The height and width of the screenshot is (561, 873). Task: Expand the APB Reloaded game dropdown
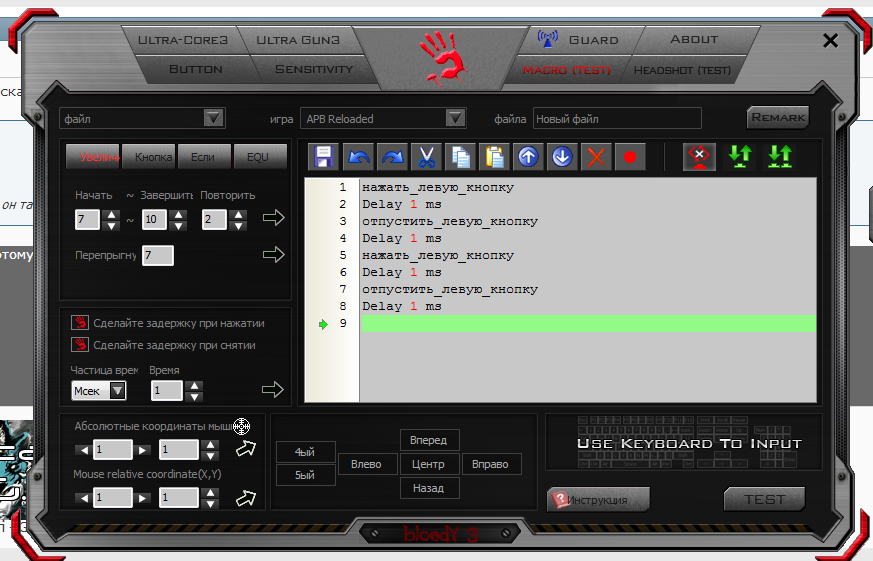point(456,118)
